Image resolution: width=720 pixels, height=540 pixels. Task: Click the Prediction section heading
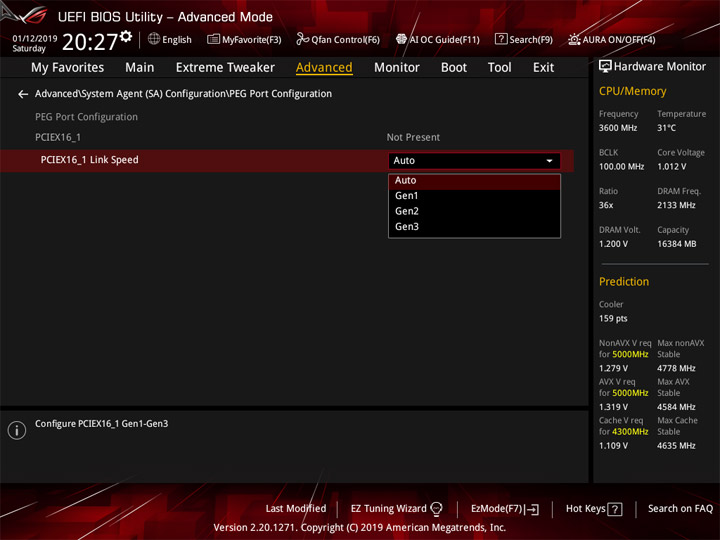(624, 282)
